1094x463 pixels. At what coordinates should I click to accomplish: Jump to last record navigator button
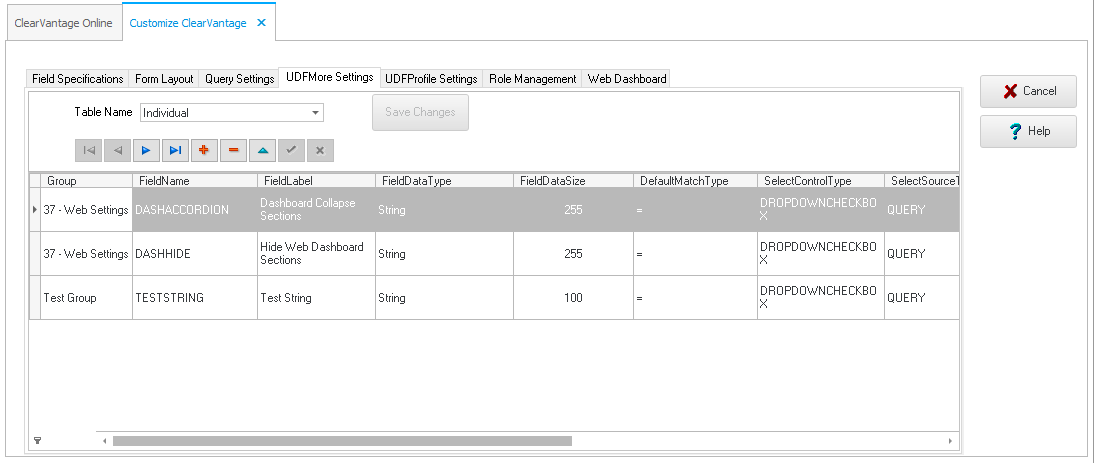click(x=175, y=150)
